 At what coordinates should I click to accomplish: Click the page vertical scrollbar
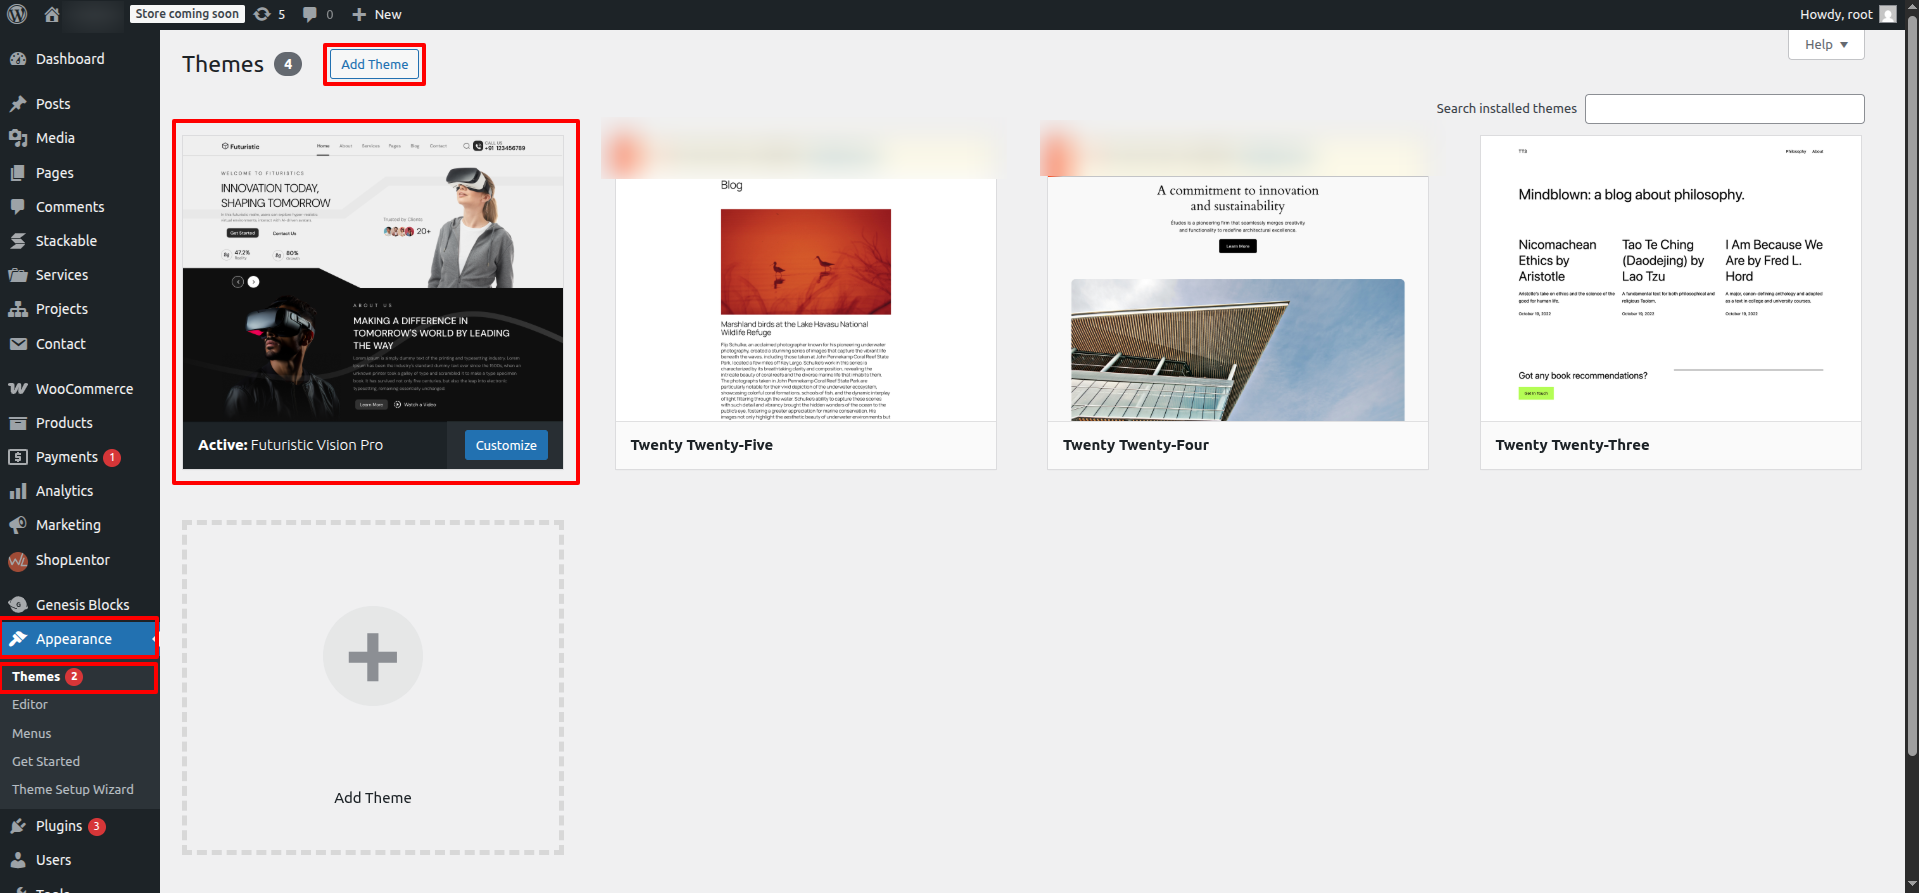point(1912,400)
